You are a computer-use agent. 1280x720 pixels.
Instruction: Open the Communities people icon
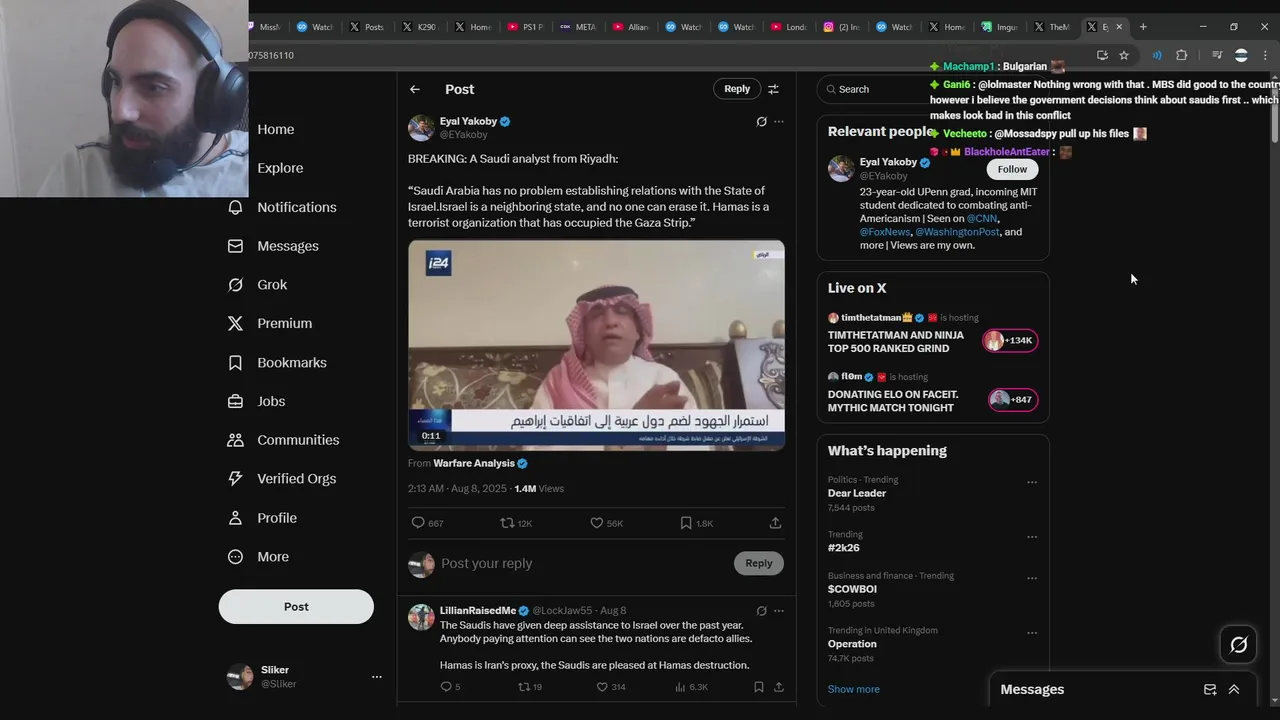point(235,440)
